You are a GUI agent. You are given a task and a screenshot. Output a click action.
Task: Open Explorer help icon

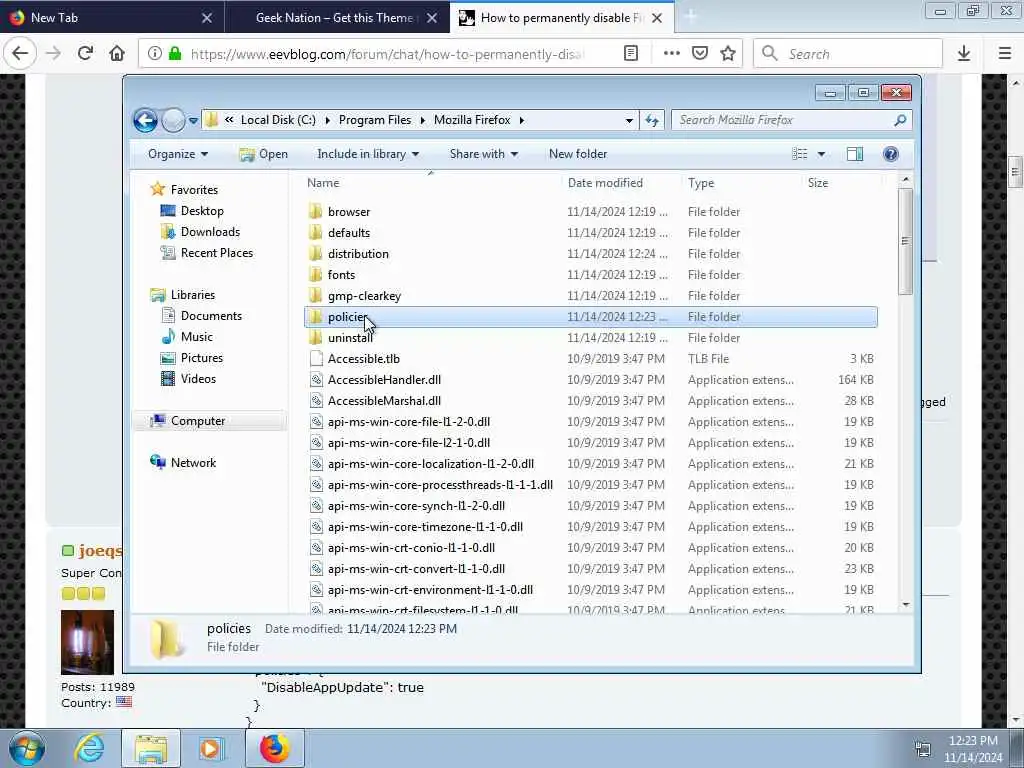(891, 154)
